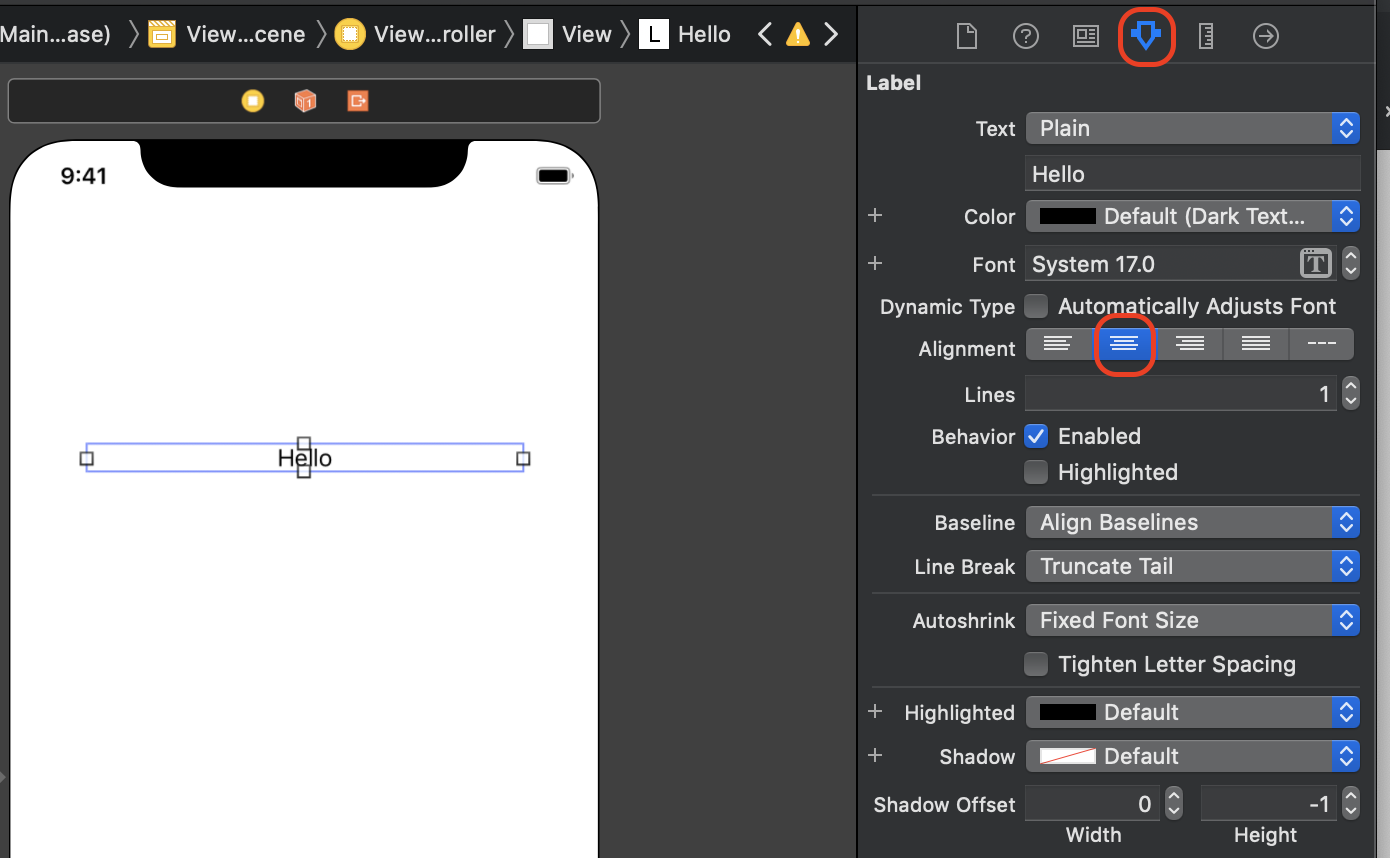Open the Text type Plain dropdown
This screenshot has height=858, width=1390.
point(1193,128)
